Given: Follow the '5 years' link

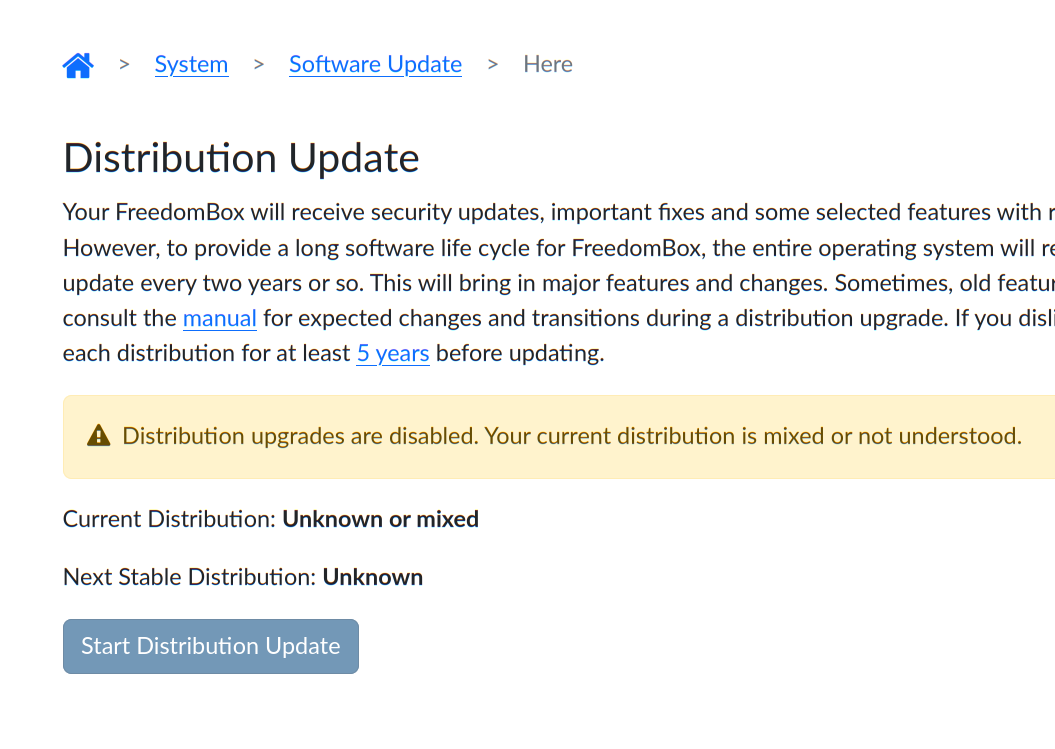Looking at the screenshot, I should tap(393, 354).
